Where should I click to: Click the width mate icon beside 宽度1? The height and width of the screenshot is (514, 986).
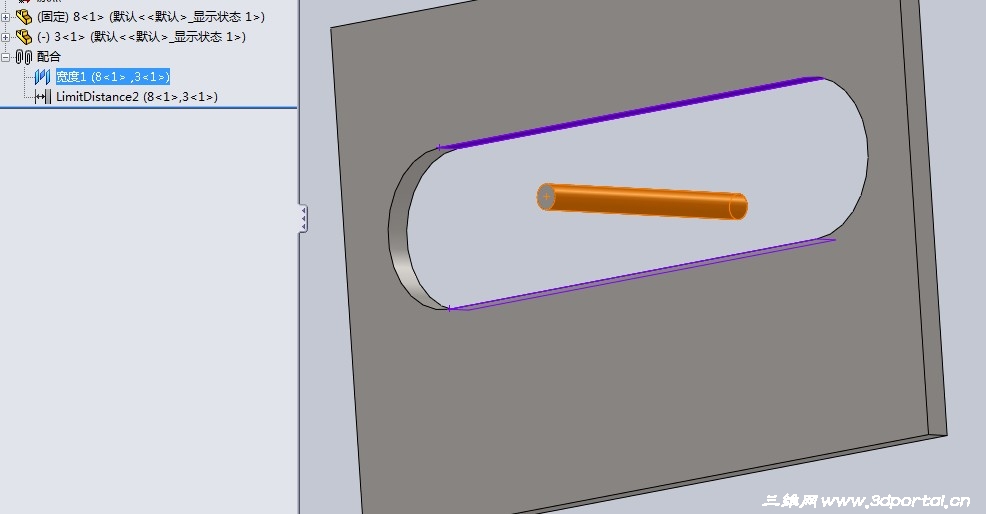(43, 77)
